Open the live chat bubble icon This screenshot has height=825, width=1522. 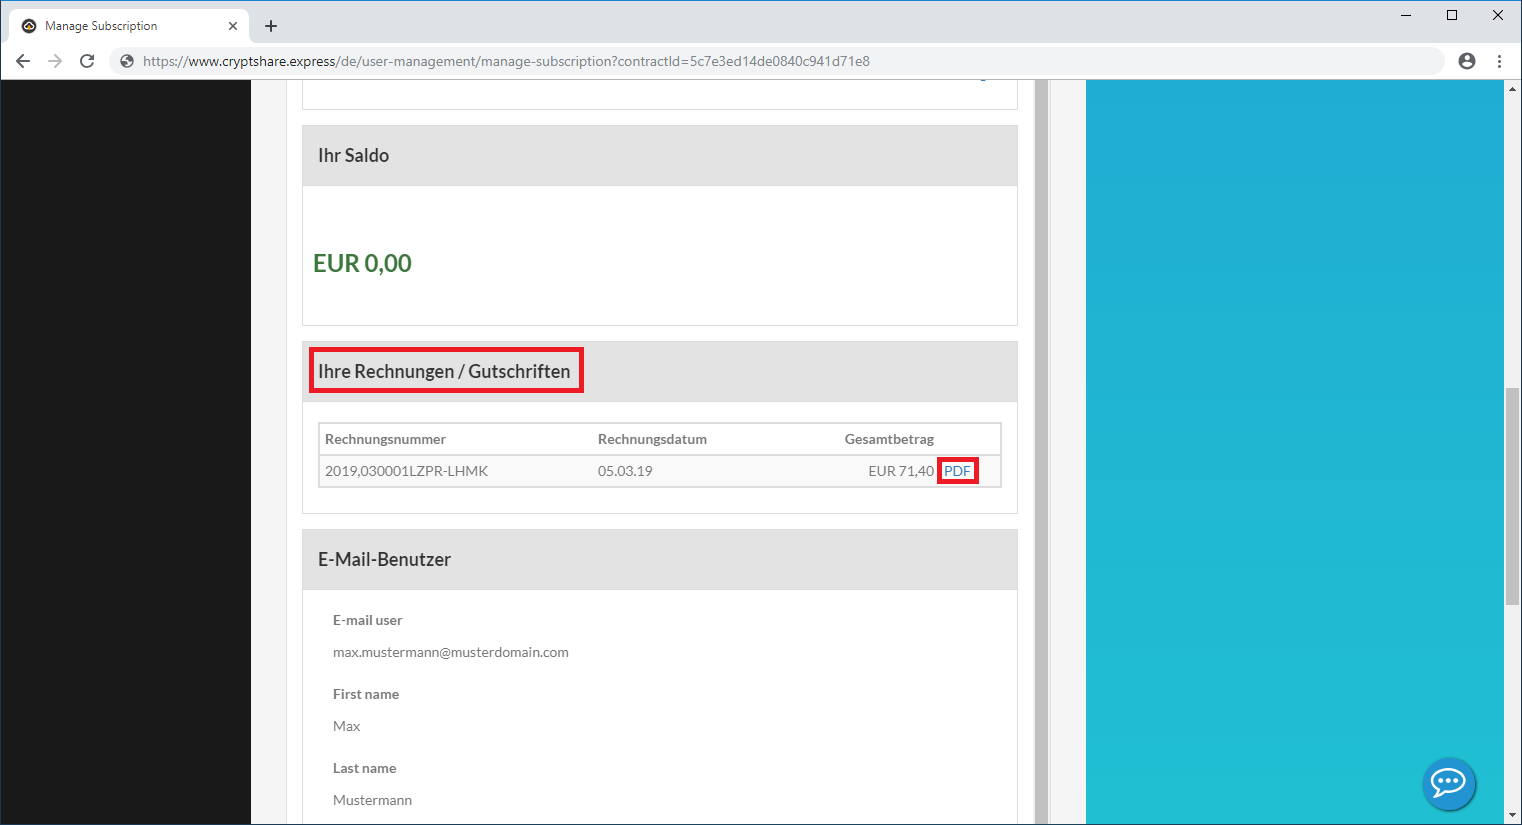tap(1448, 782)
